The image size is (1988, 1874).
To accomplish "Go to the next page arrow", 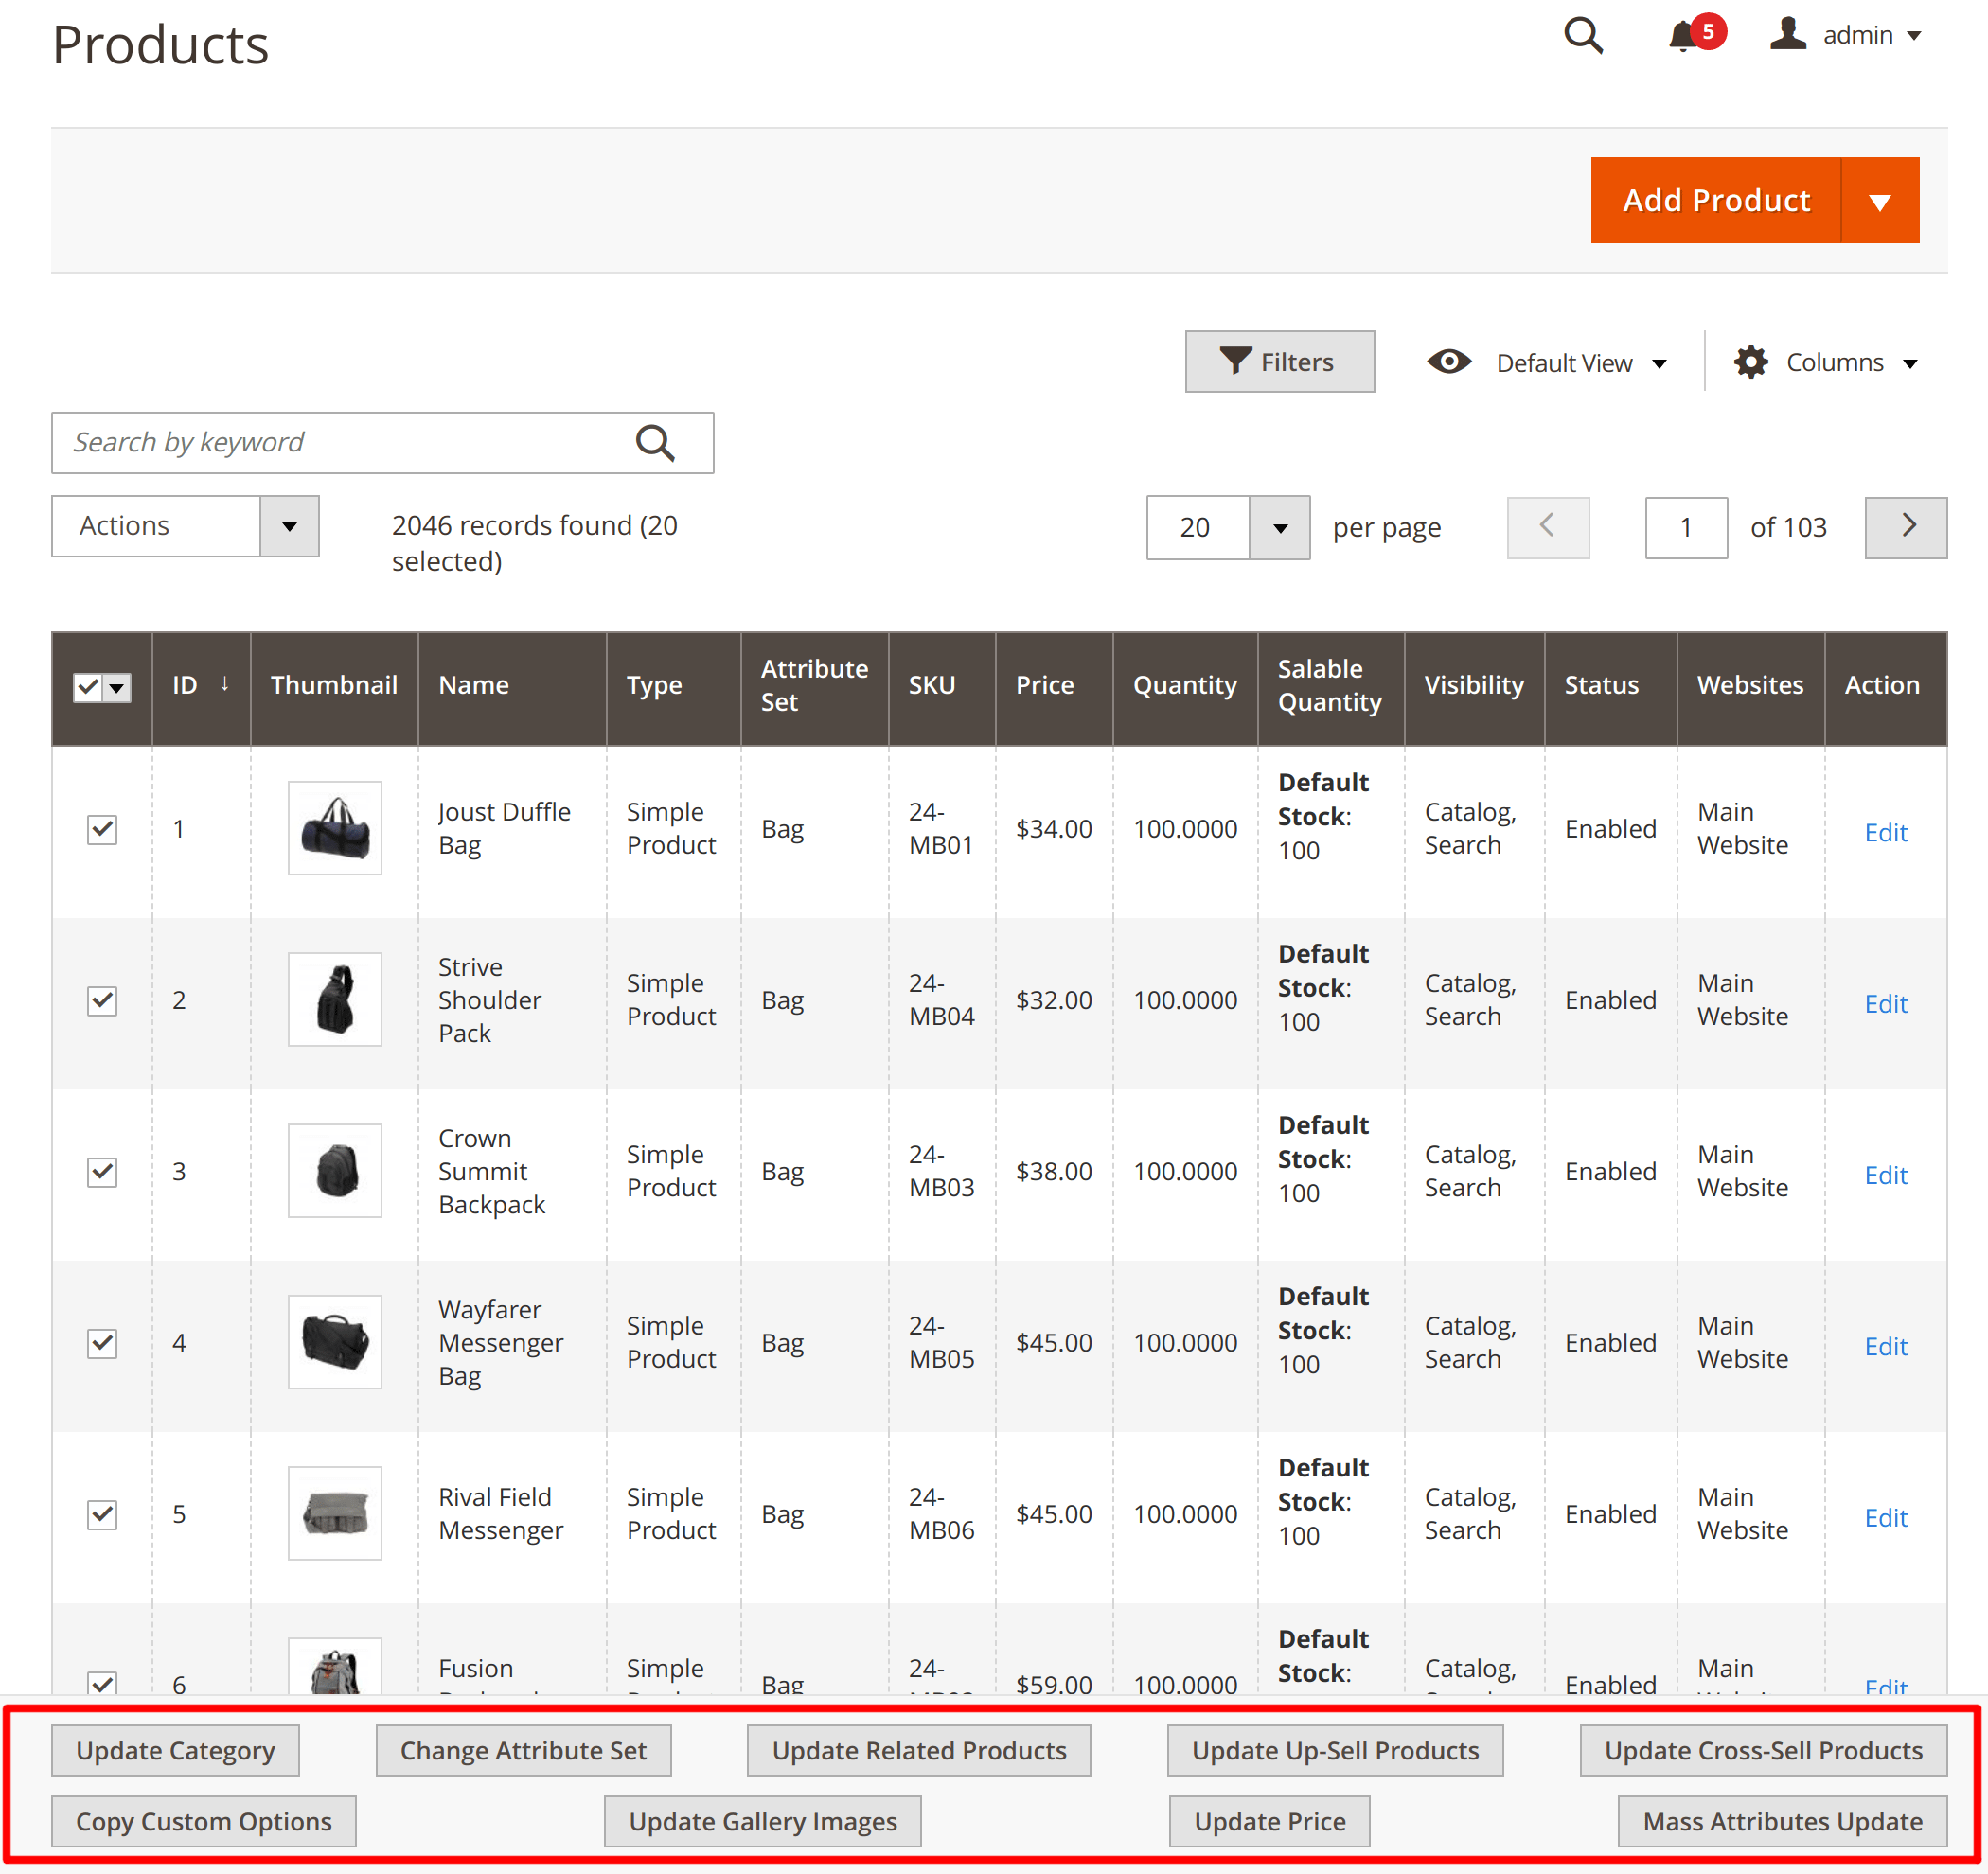I will 1906,527.
